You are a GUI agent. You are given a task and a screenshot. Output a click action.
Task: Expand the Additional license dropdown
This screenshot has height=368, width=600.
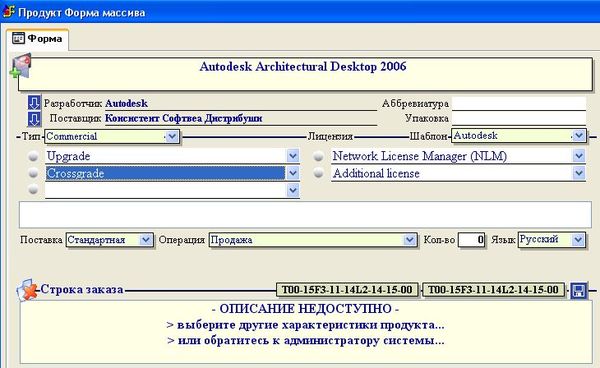click(x=579, y=173)
